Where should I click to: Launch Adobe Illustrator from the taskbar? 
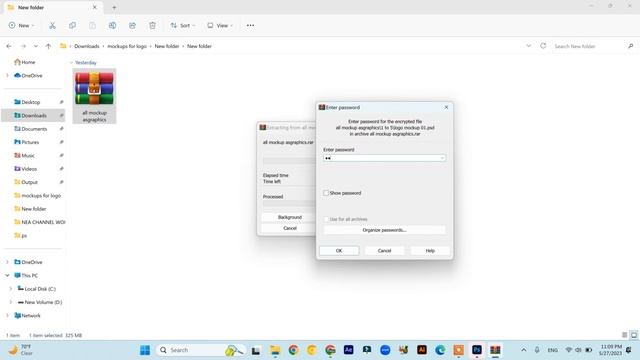coord(422,350)
